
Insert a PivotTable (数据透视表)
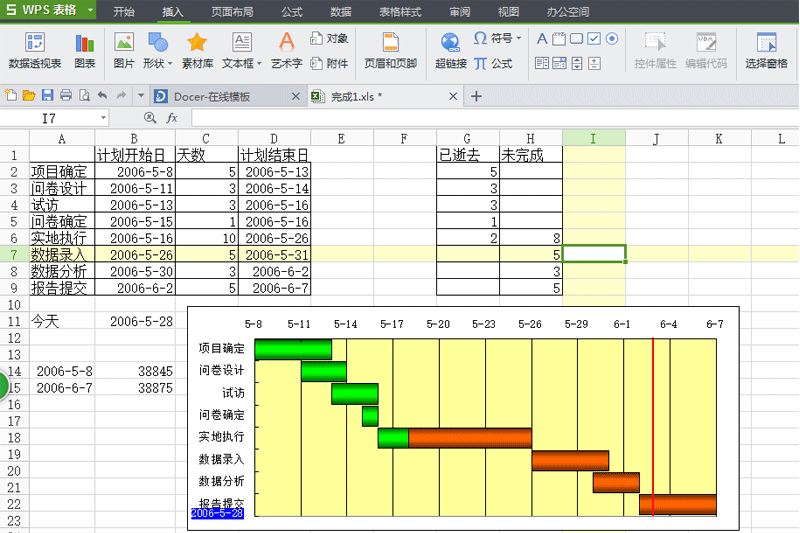pyautogui.click(x=35, y=50)
